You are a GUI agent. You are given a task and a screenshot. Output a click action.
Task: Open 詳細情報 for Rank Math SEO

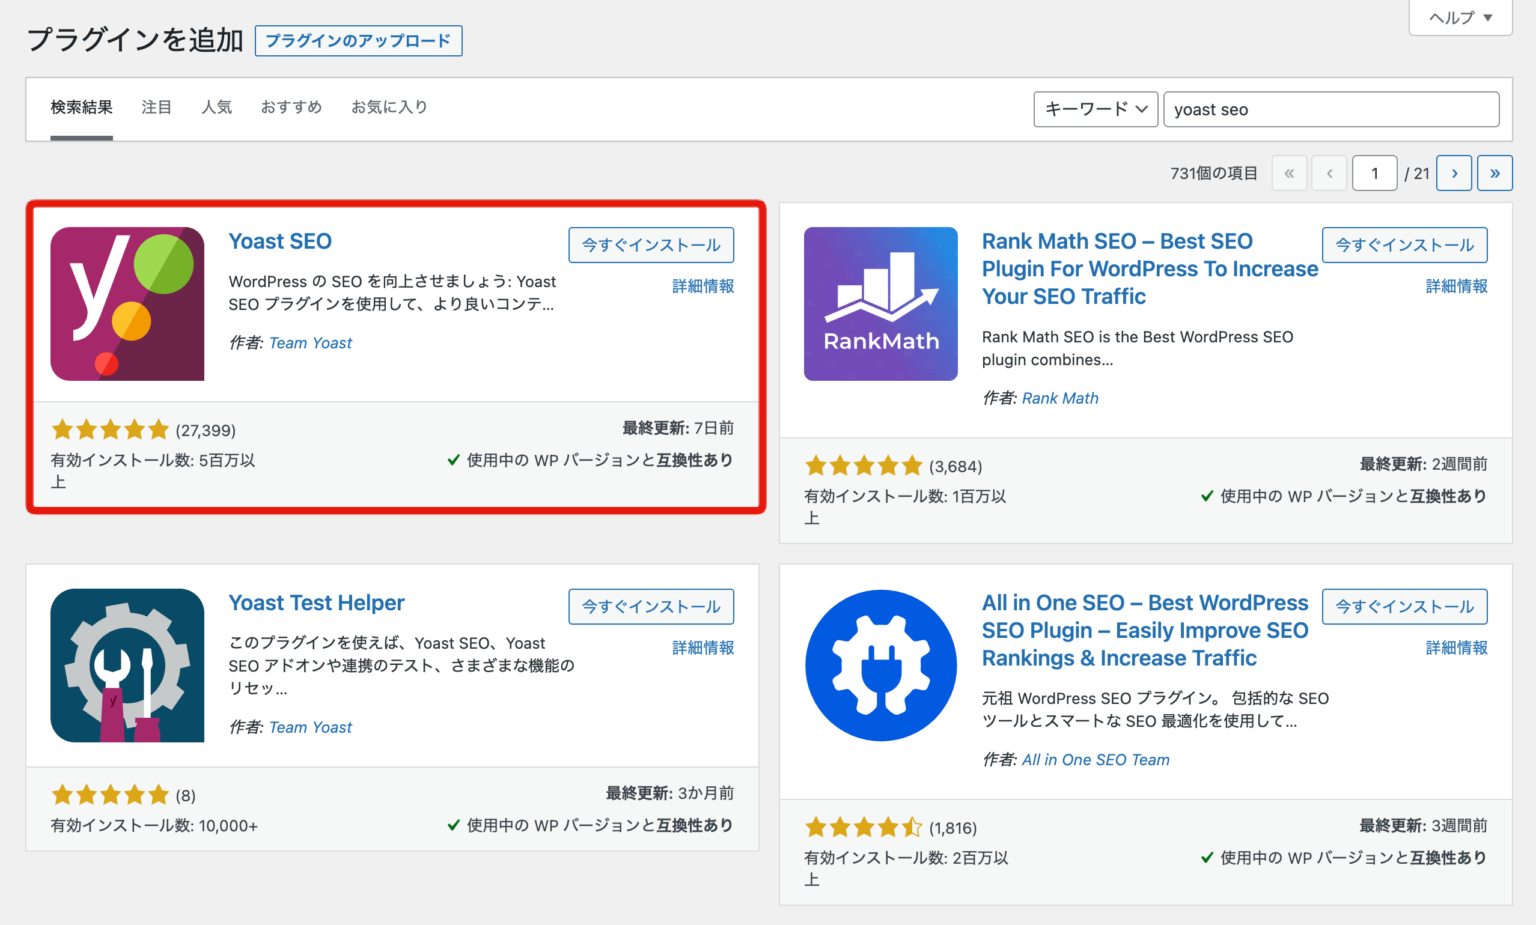click(x=1456, y=286)
